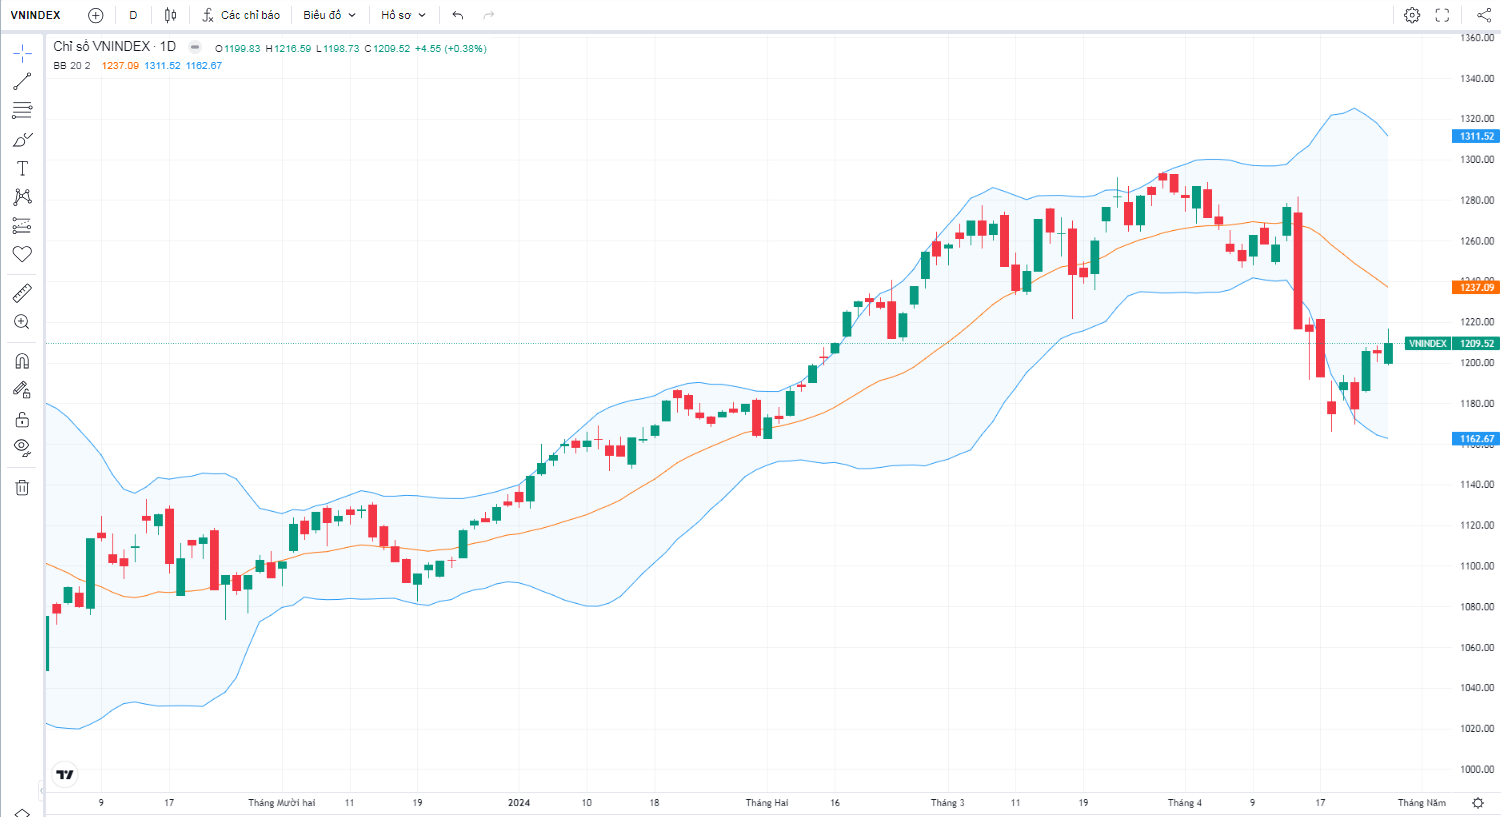Click the Chỉ số VNINDEX · 1D legend title

pos(114,46)
